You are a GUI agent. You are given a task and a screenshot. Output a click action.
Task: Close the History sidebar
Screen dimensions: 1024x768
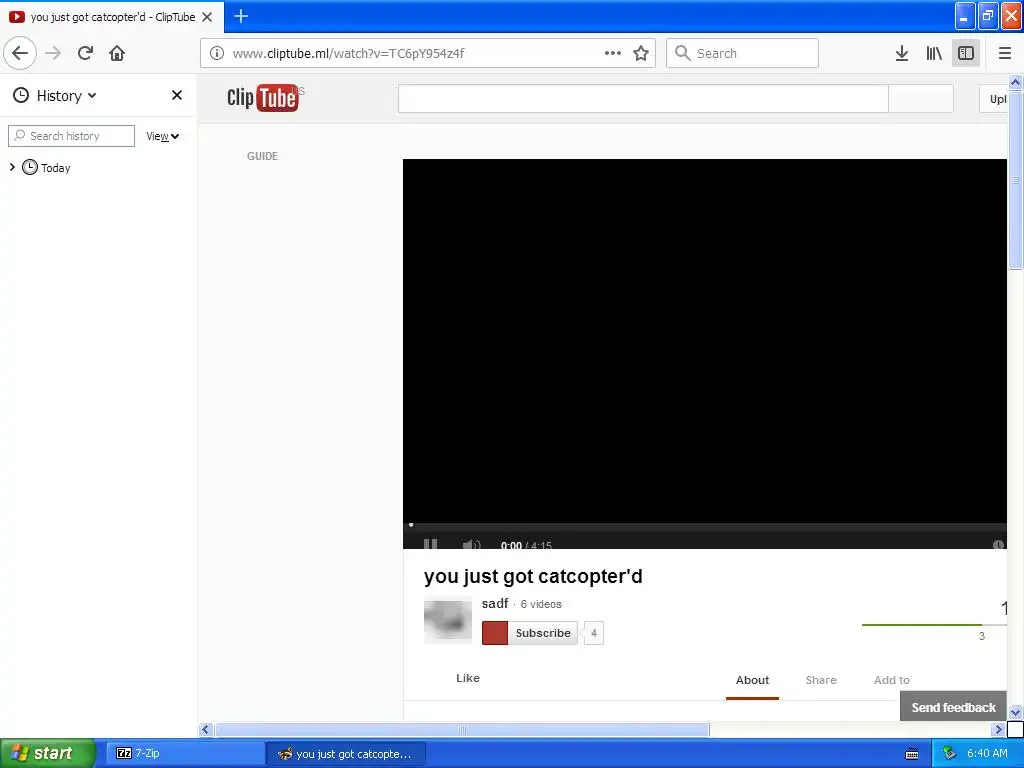176,95
